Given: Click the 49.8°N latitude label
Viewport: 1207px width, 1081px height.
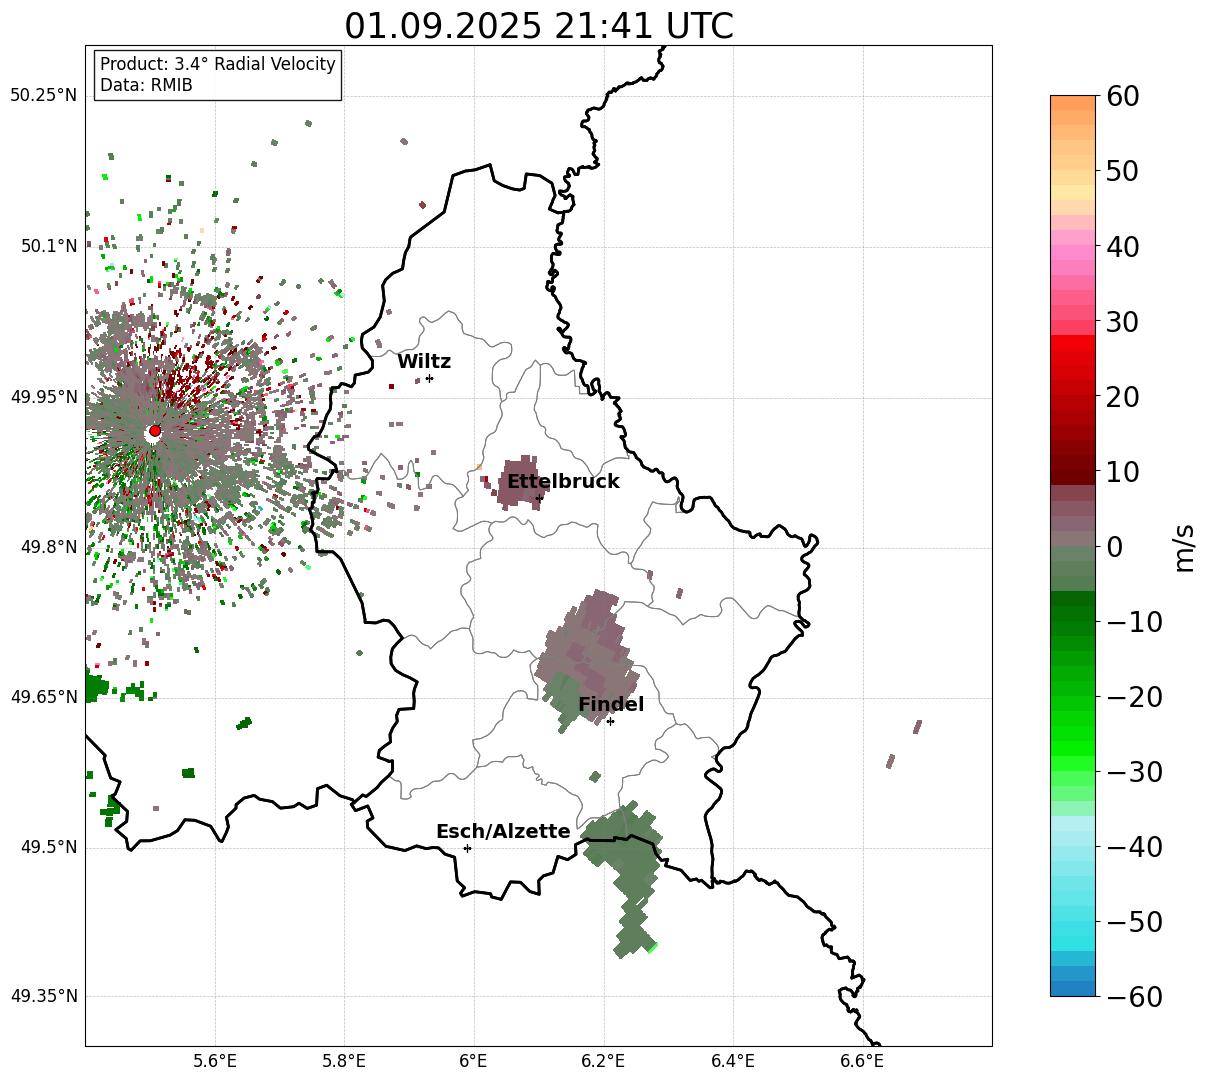Looking at the screenshot, I should click(x=48, y=547).
